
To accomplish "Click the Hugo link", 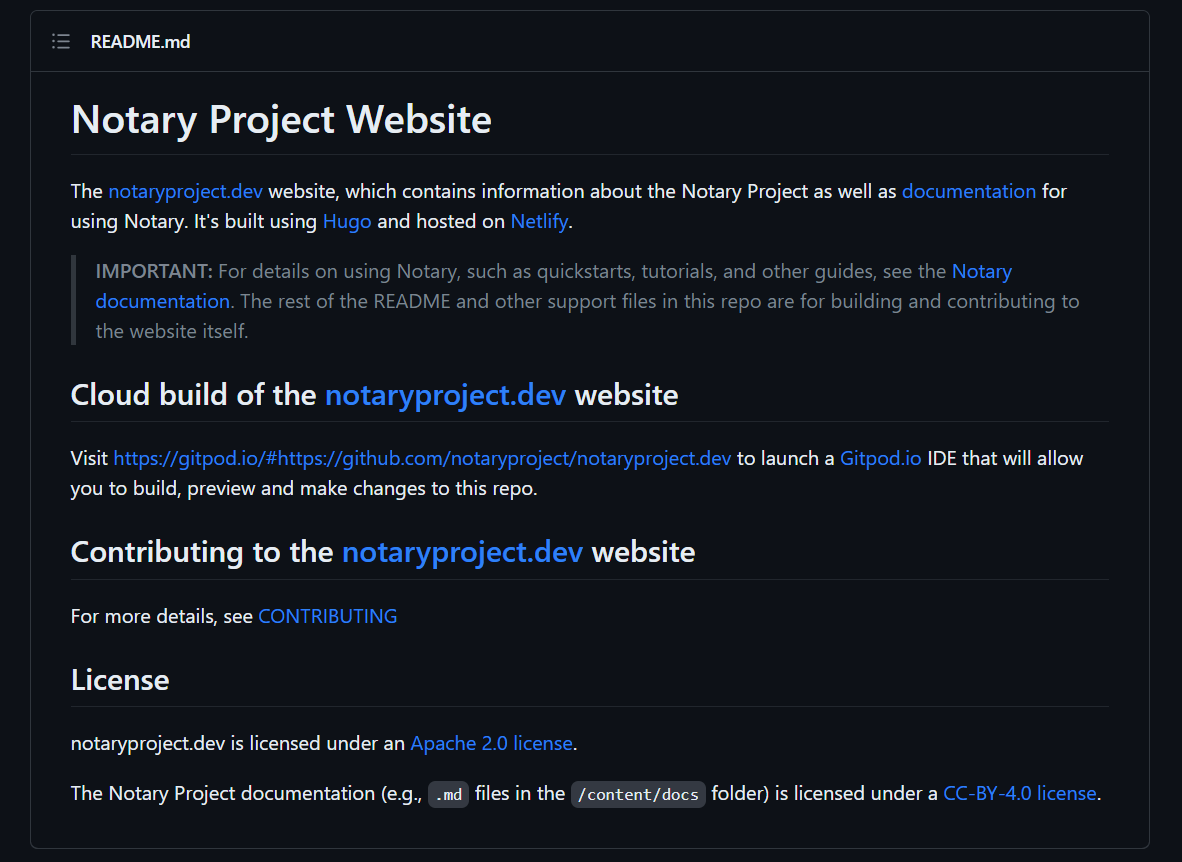I will point(346,221).
